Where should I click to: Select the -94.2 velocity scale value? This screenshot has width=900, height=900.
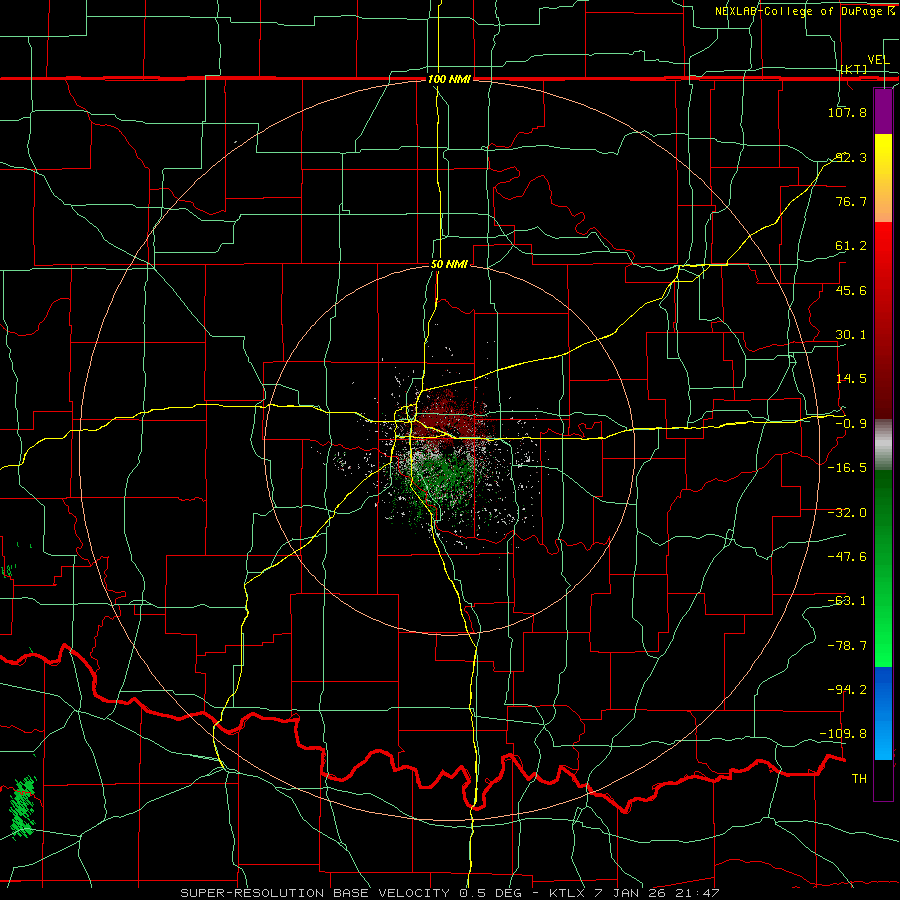click(x=847, y=689)
